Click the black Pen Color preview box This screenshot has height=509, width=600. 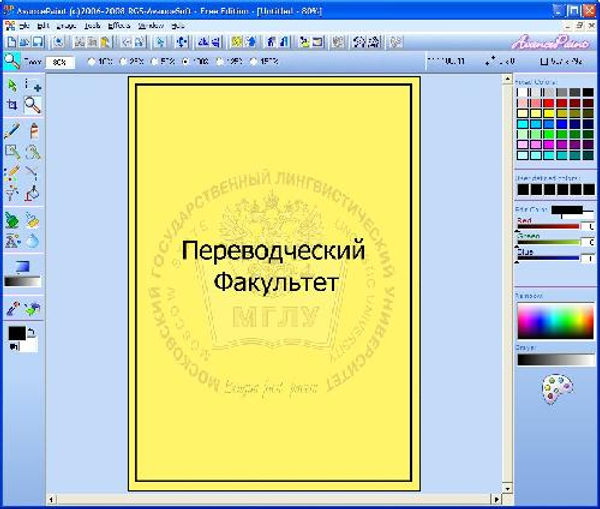(x=567, y=210)
